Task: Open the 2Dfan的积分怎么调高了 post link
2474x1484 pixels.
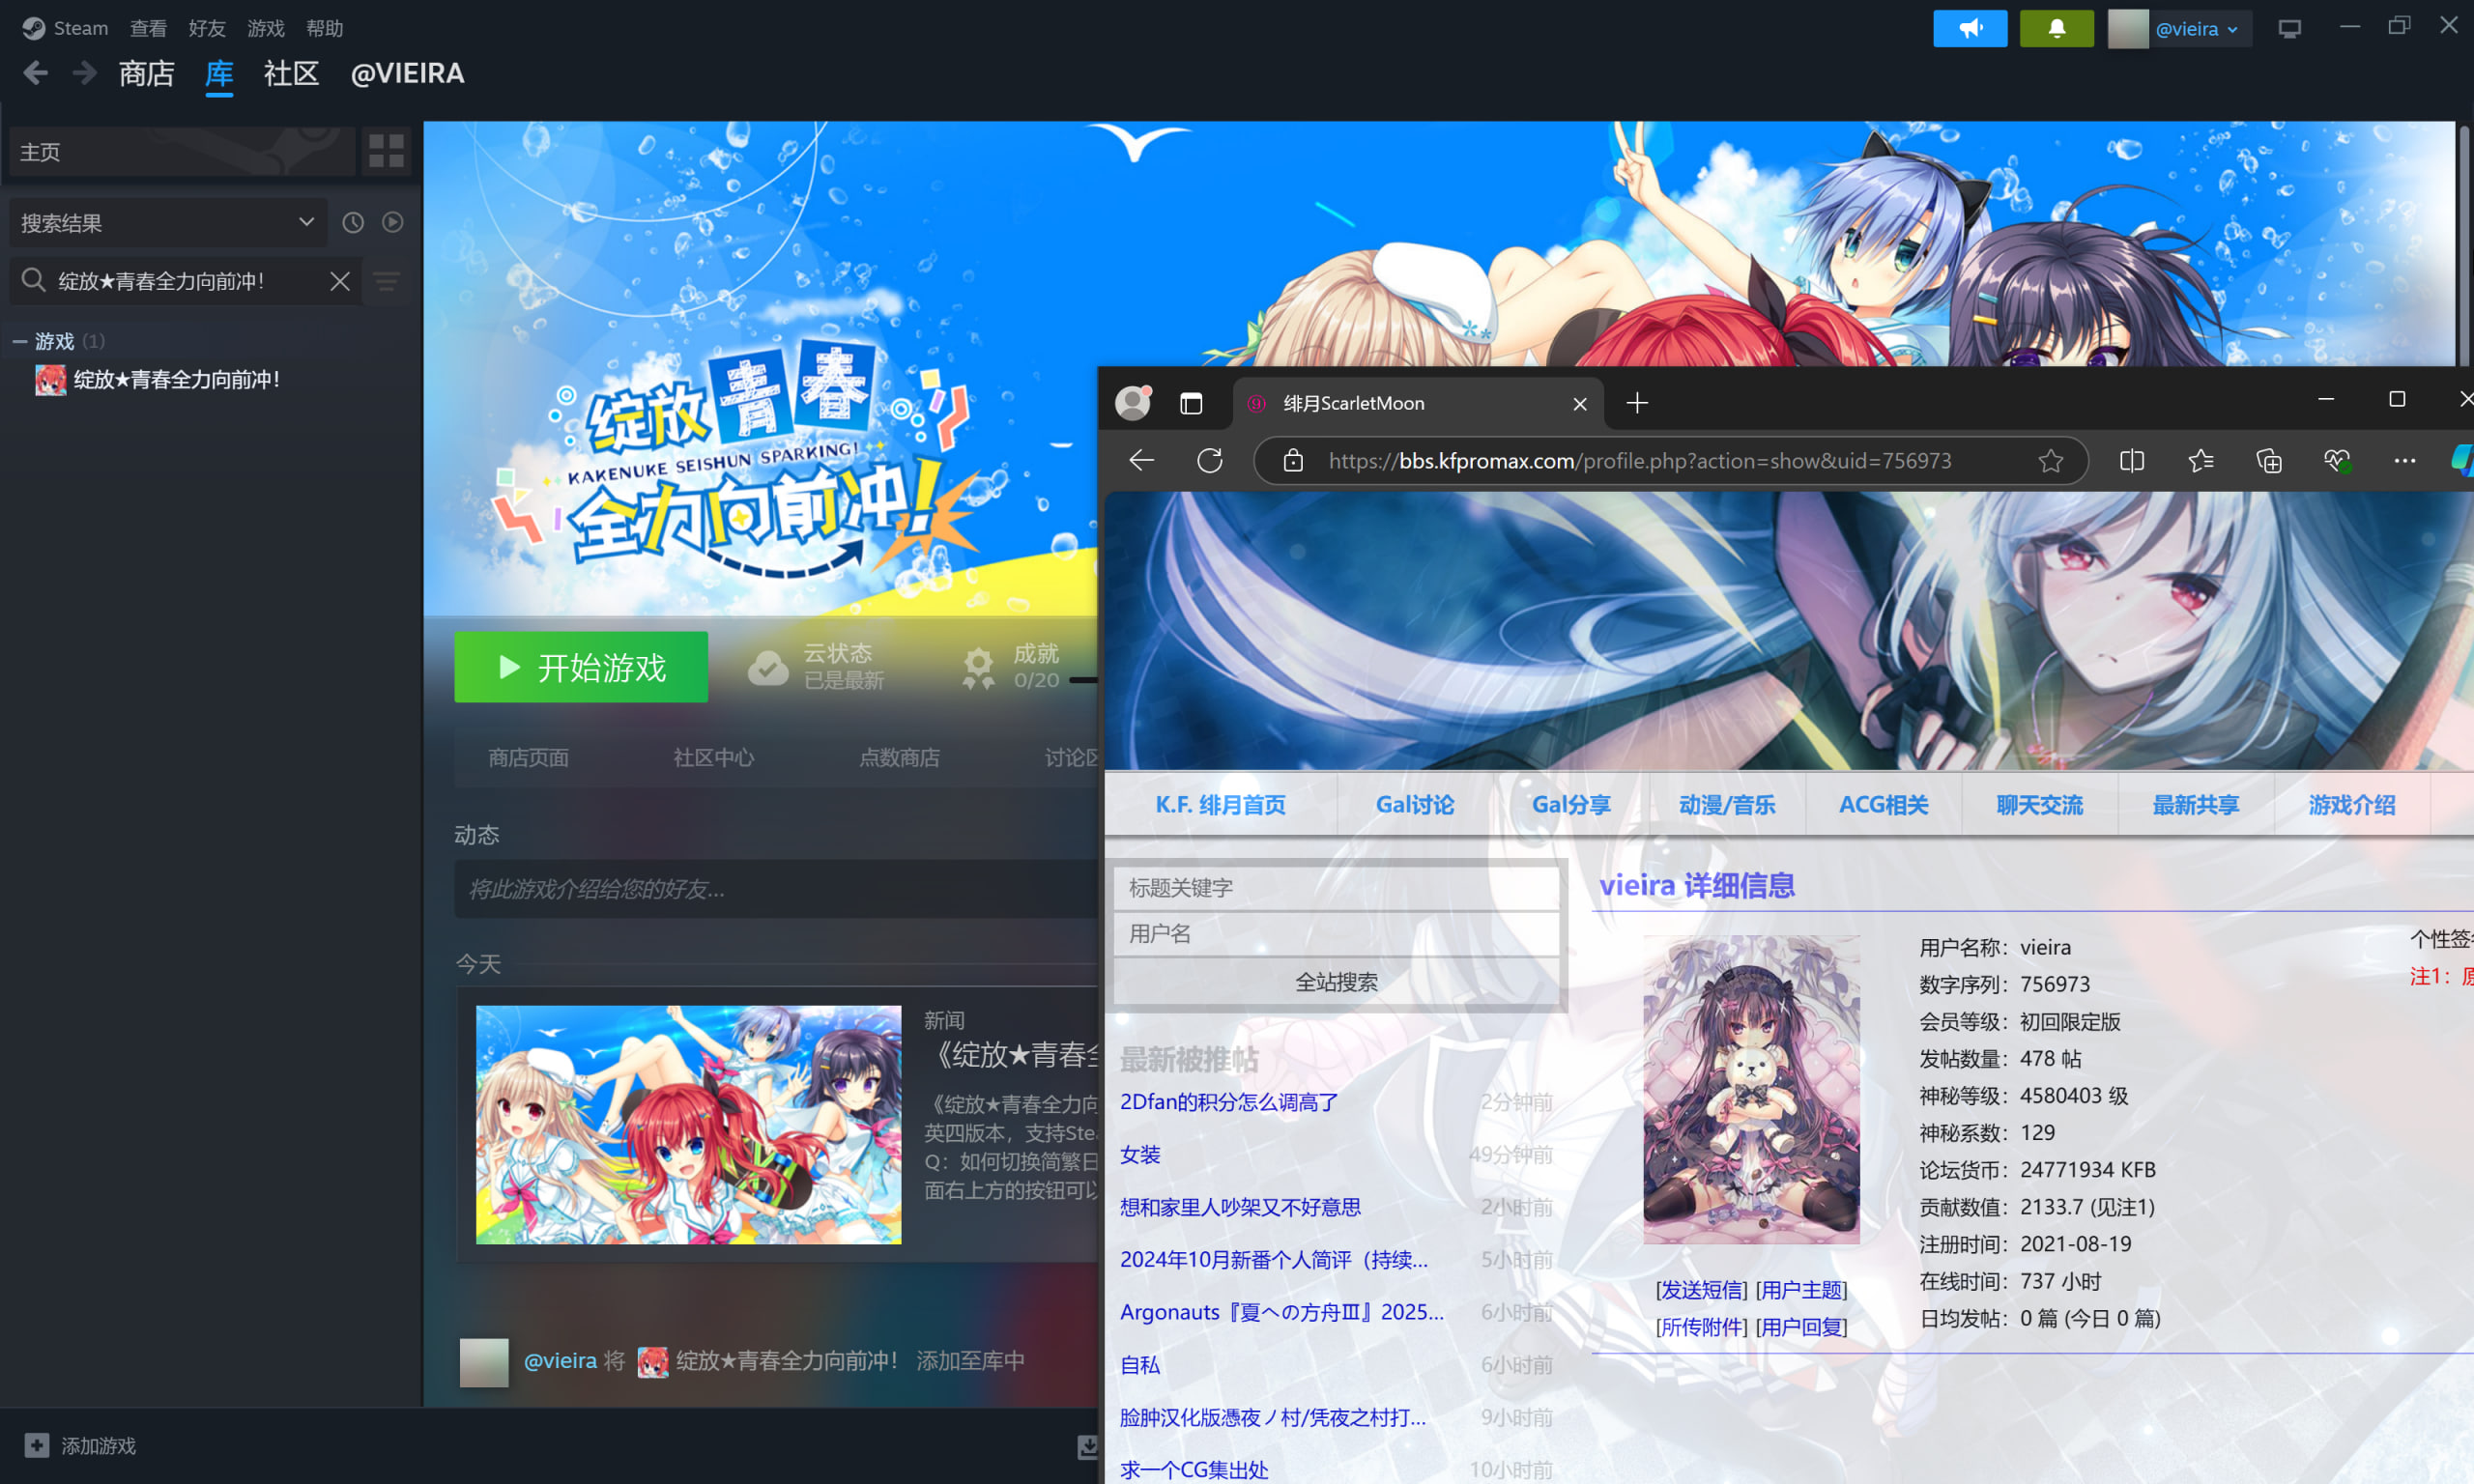Action: pos(1229,1102)
